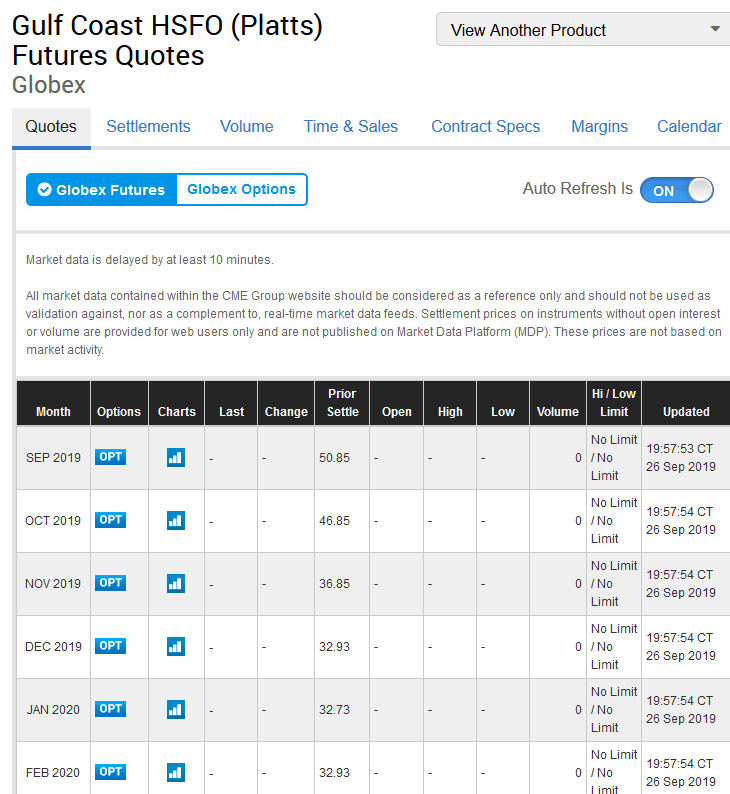Open the Margins tab
This screenshot has height=794, width=730.
(x=599, y=127)
